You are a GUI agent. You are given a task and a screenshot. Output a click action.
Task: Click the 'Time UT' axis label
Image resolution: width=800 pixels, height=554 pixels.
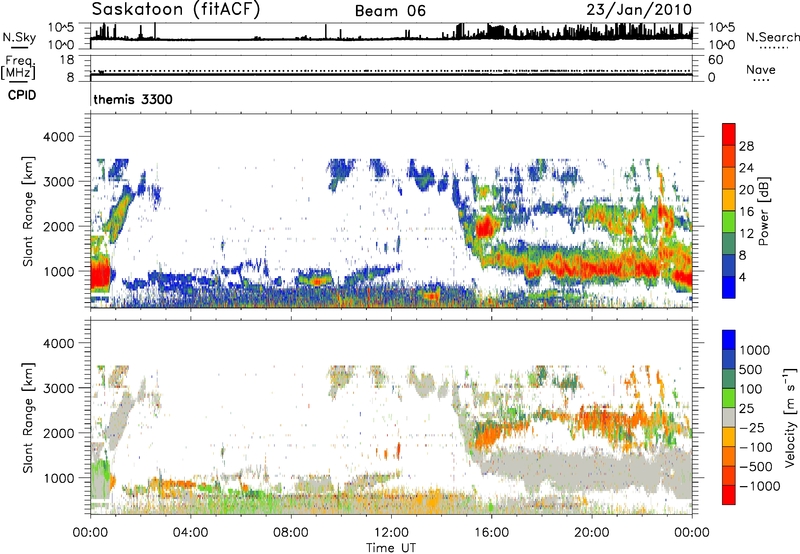coord(391,548)
